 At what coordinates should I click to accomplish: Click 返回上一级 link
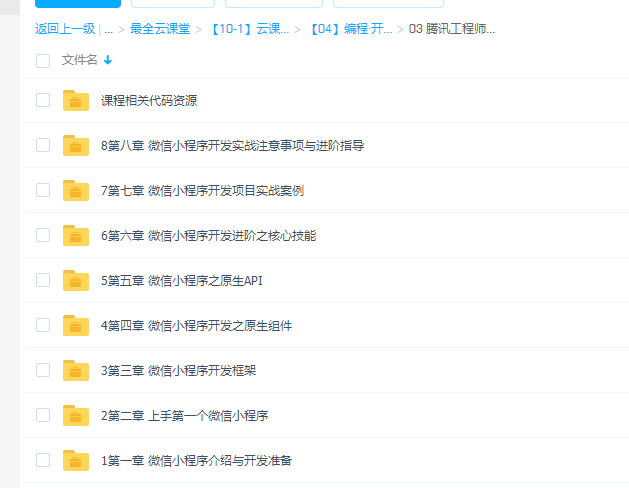pos(64,29)
